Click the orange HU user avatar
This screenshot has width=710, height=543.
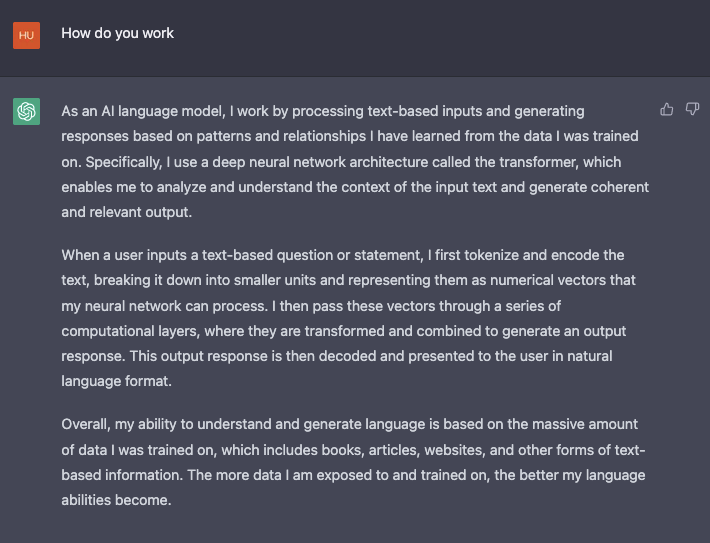tap(26, 35)
